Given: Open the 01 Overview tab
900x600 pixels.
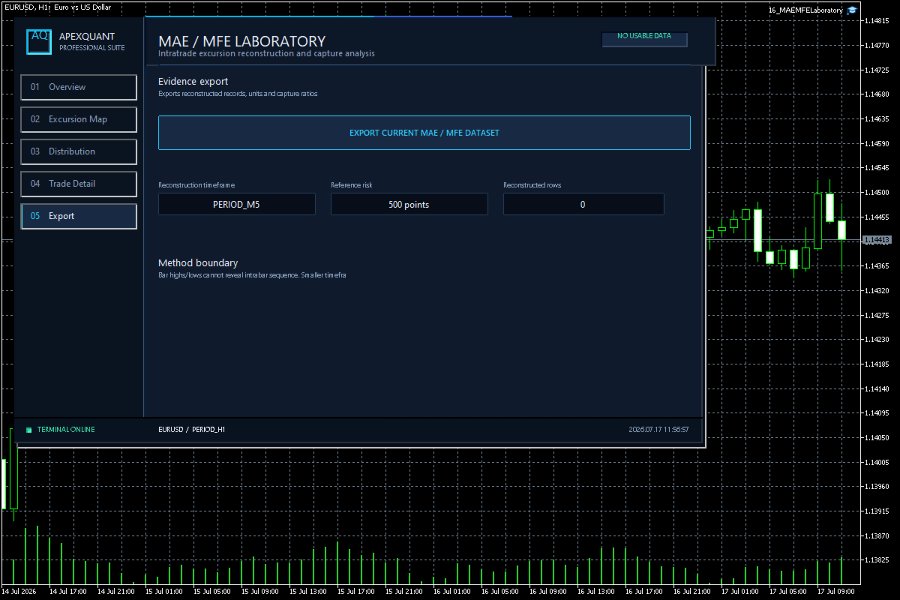Looking at the screenshot, I should pos(79,87).
